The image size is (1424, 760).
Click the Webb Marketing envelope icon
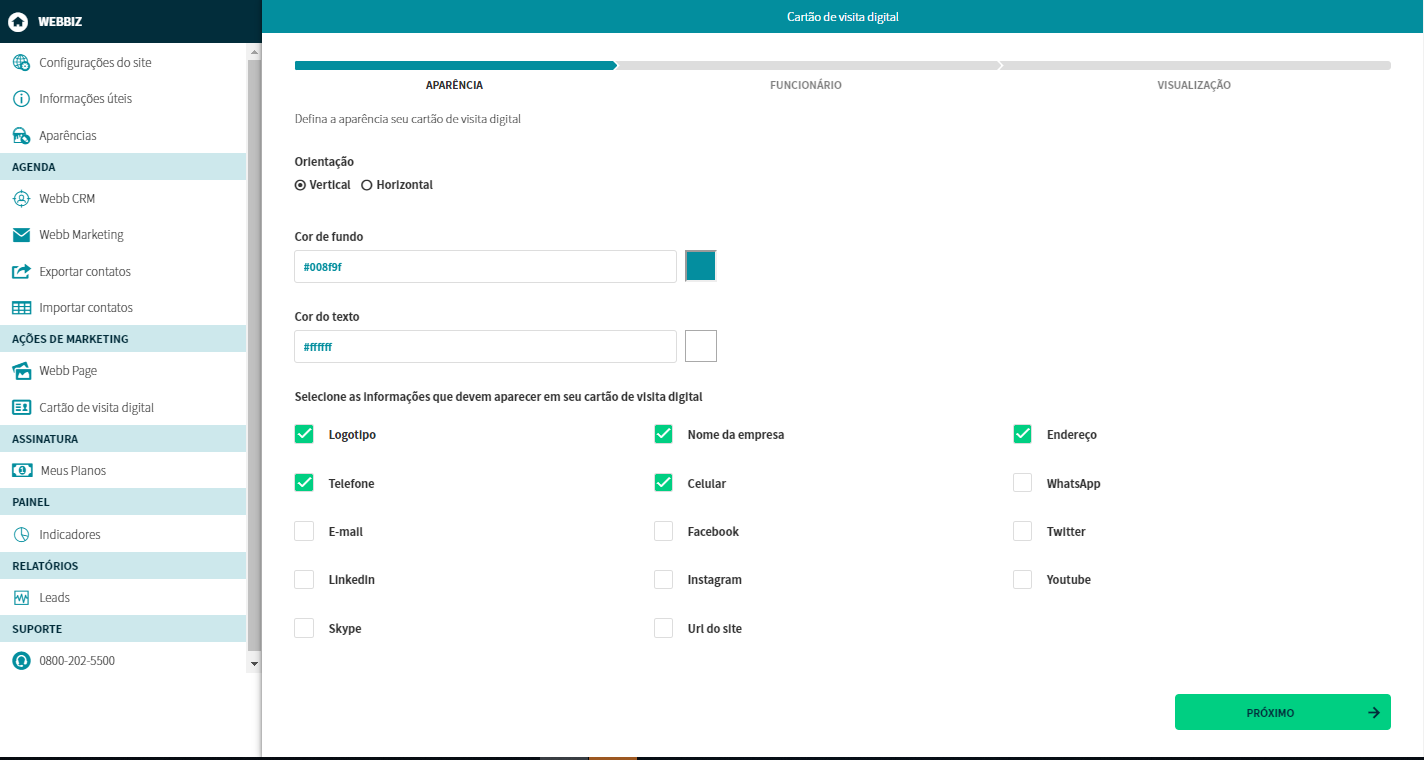click(x=21, y=235)
